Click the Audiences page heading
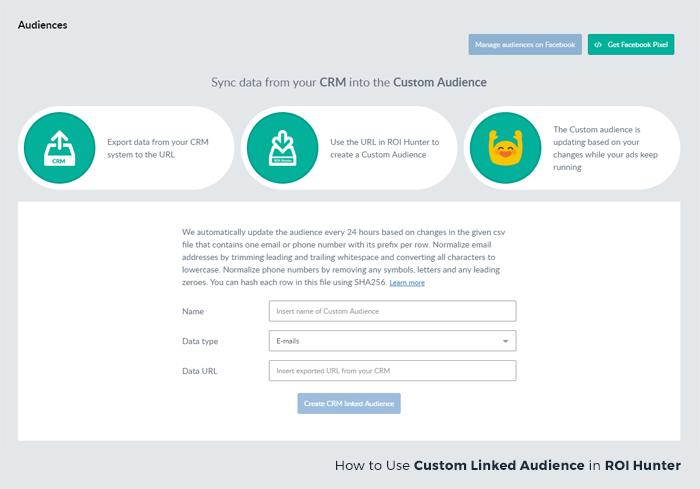Screen dimensions: 700x489 pyautogui.click(x=43, y=25)
